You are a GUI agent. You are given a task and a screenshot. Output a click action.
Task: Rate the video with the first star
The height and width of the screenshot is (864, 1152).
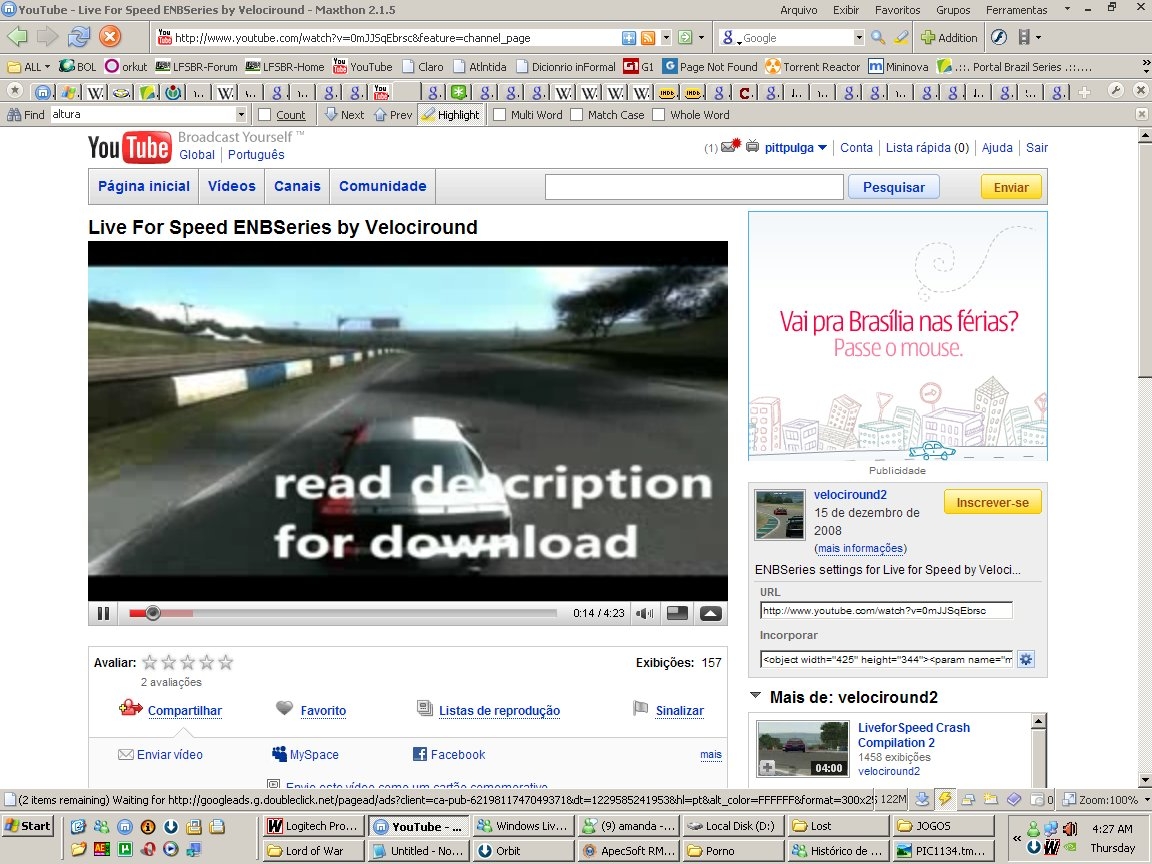150,663
